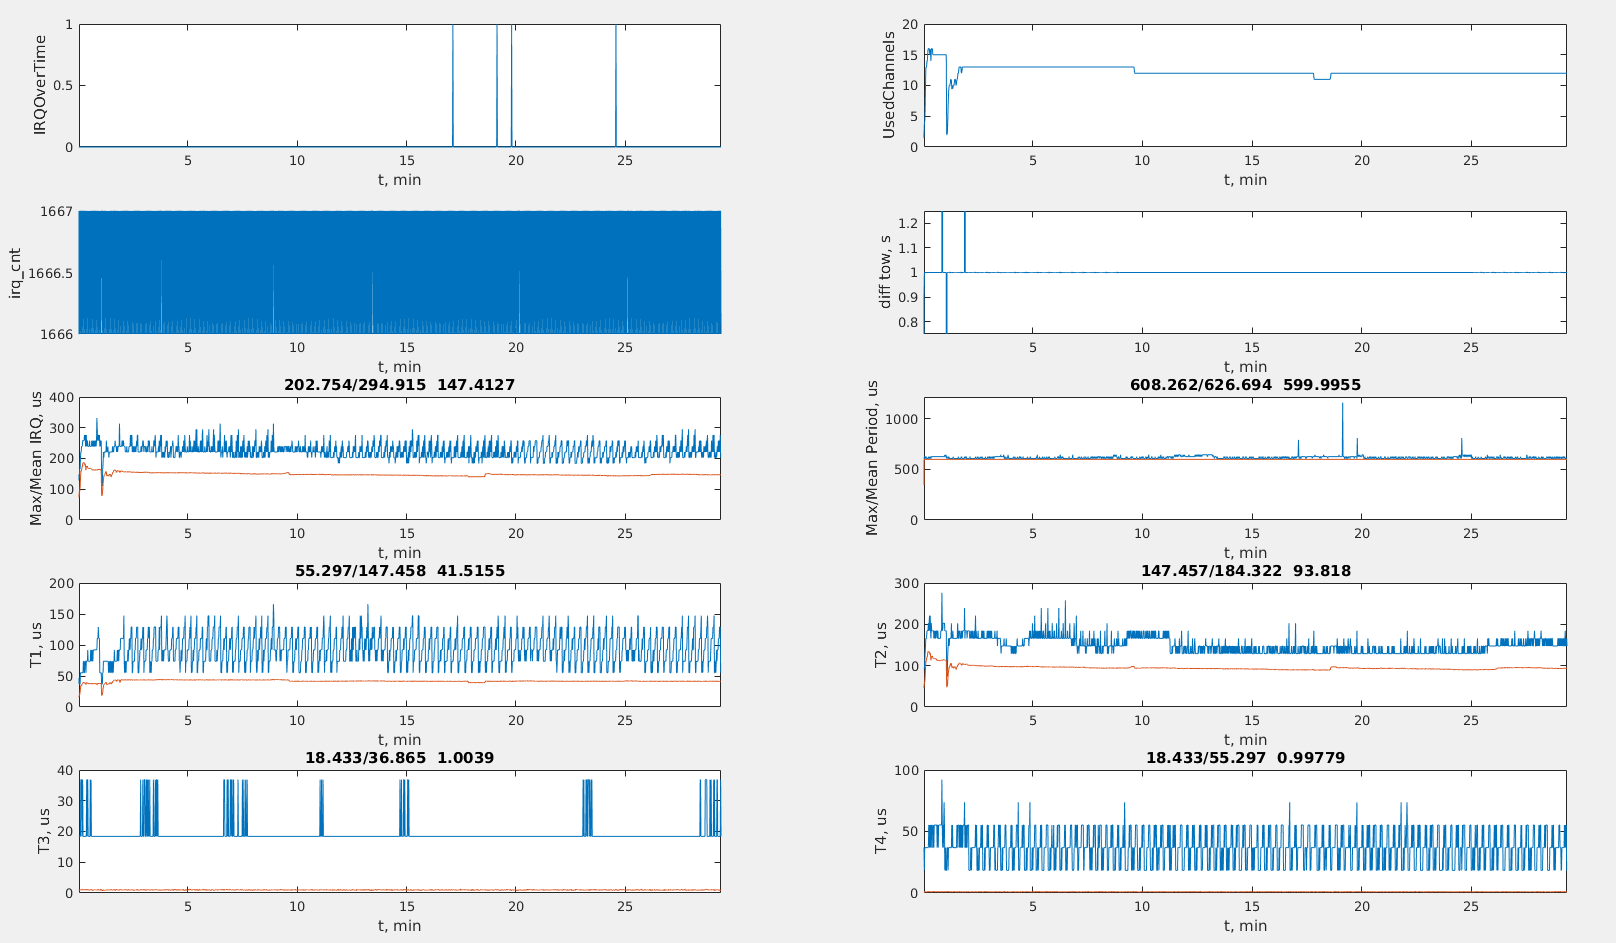Select the irq_cnt y-axis label
1616x943 pixels.
[x=14, y=273]
